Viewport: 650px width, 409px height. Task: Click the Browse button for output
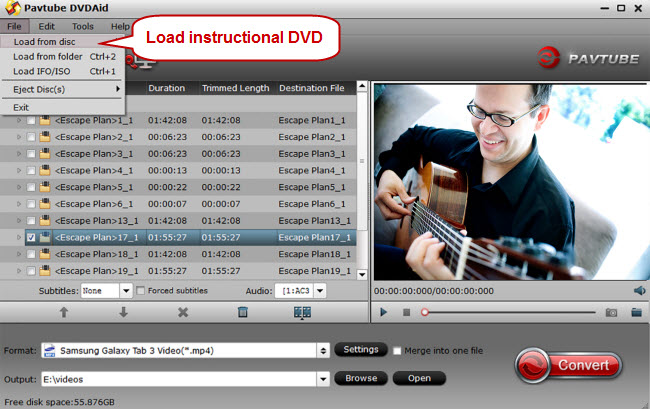361,378
